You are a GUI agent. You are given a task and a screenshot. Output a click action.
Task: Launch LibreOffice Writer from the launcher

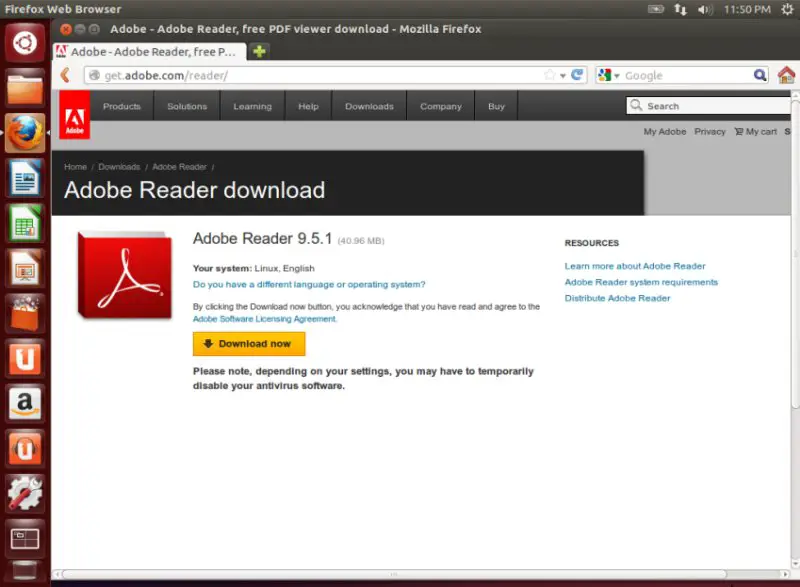tap(24, 177)
